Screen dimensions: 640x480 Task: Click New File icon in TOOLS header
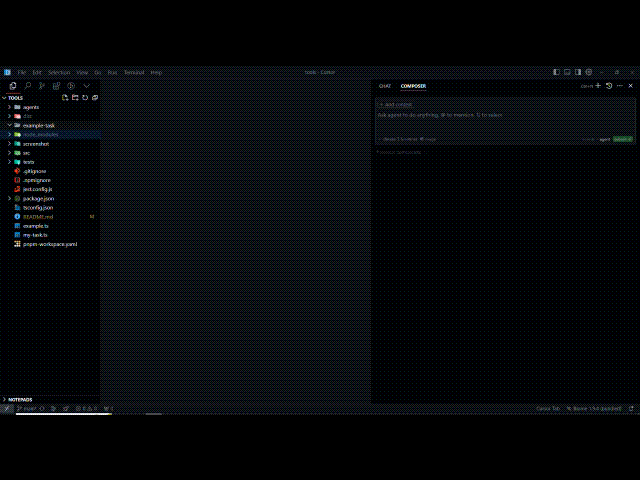65,98
